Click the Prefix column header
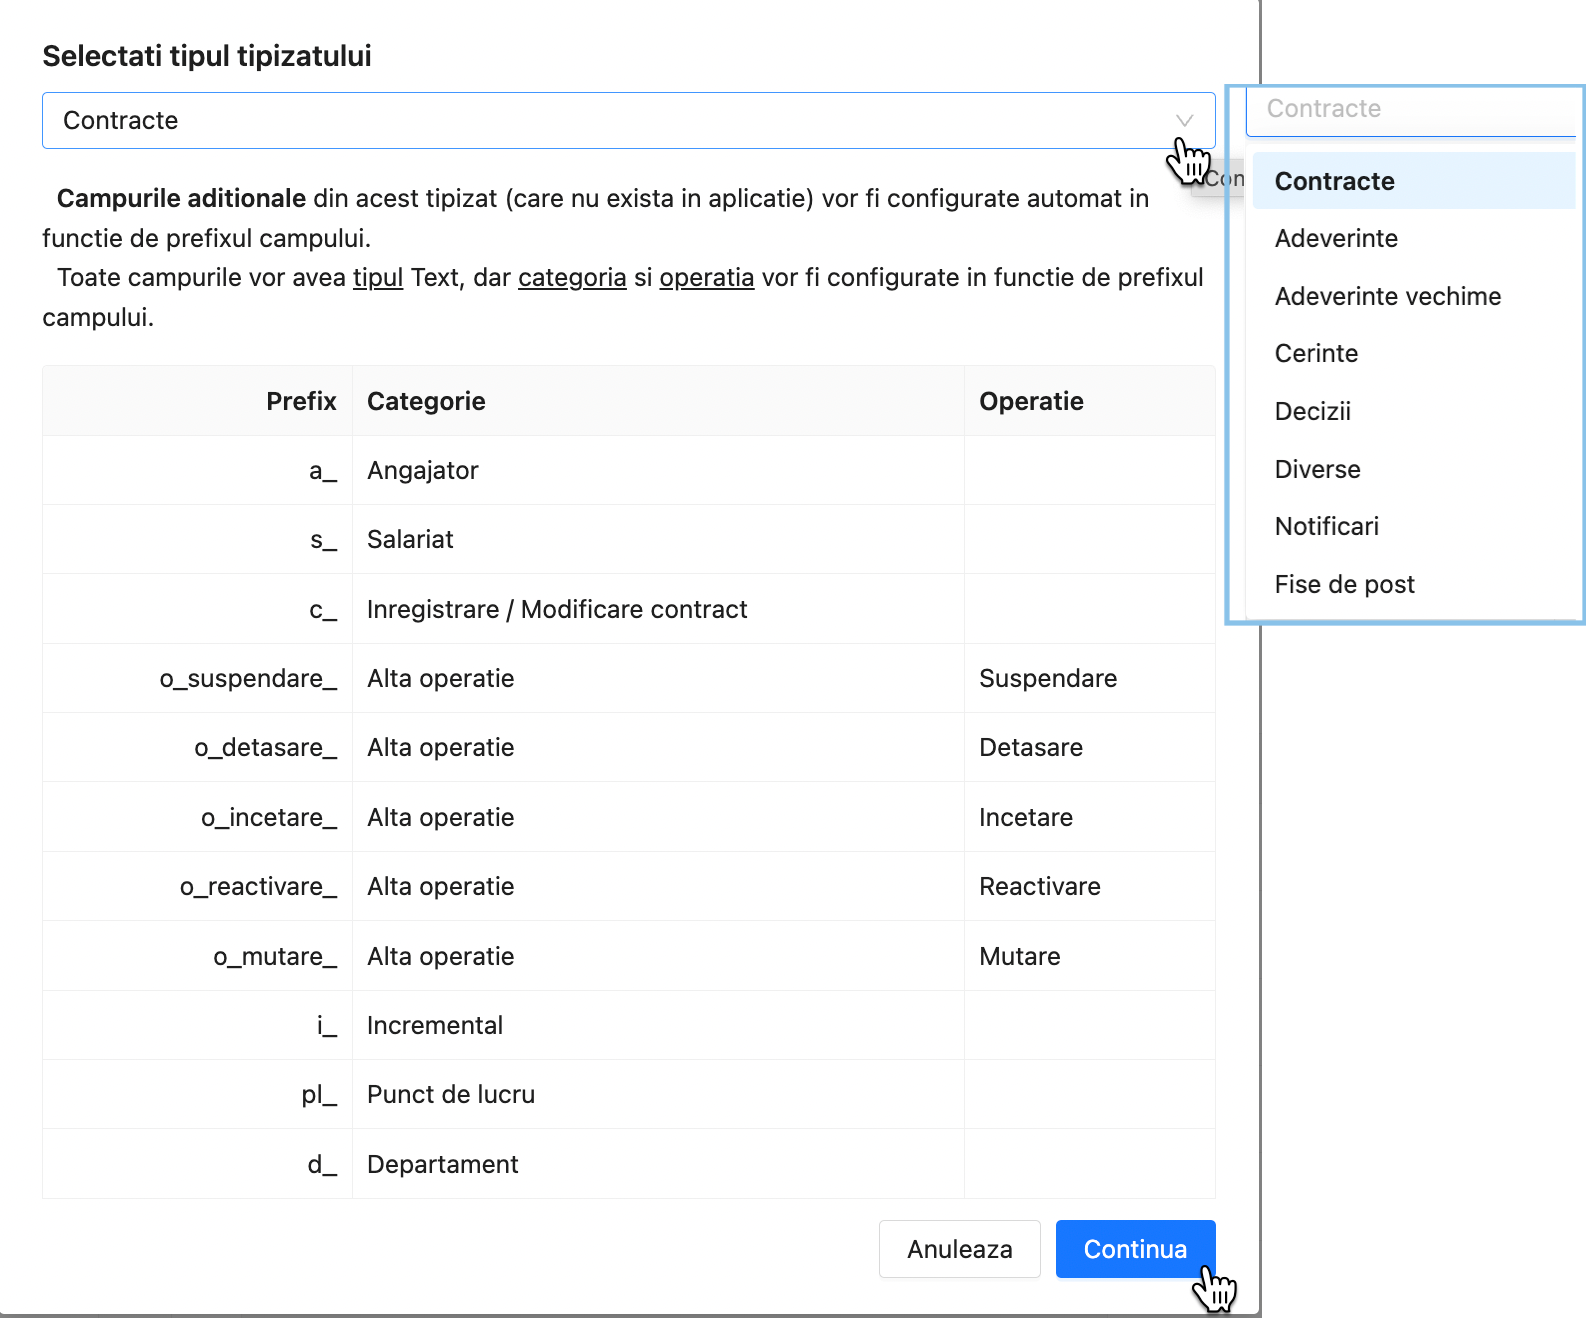This screenshot has width=1594, height=1320. click(x=198, y=401)
